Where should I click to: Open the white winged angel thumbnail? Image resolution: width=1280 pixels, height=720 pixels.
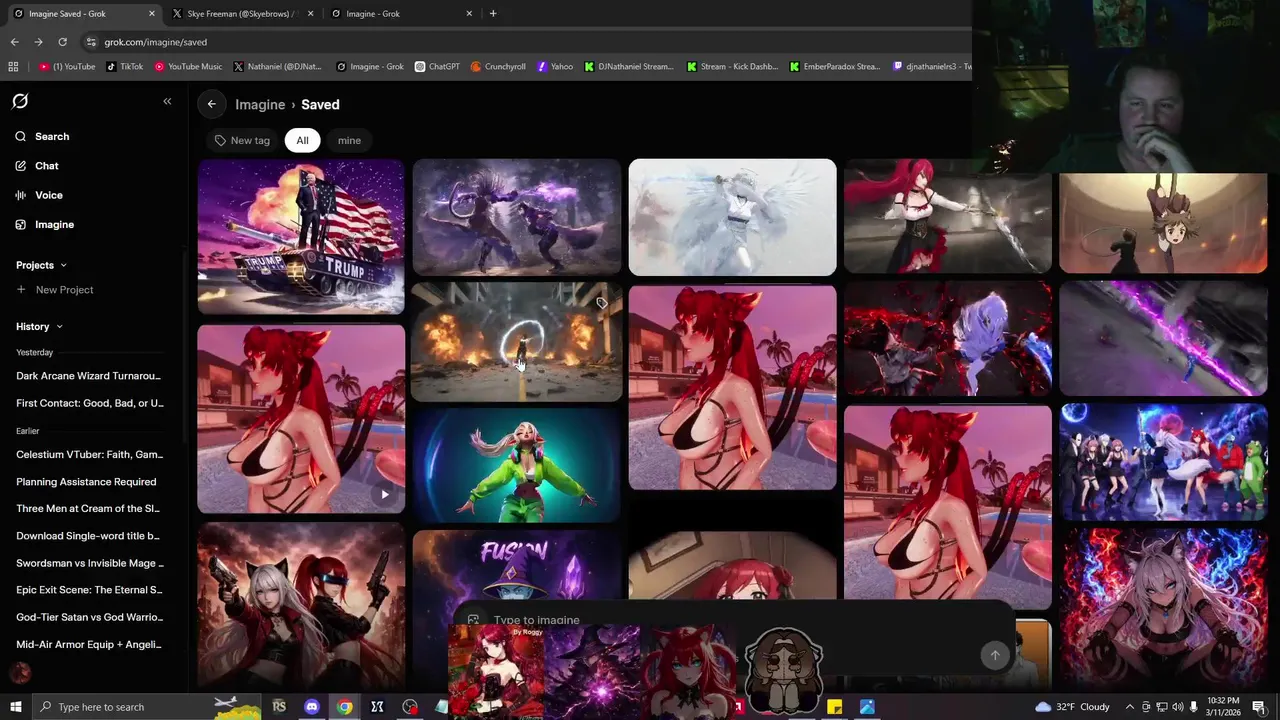[x=732, y=217]
